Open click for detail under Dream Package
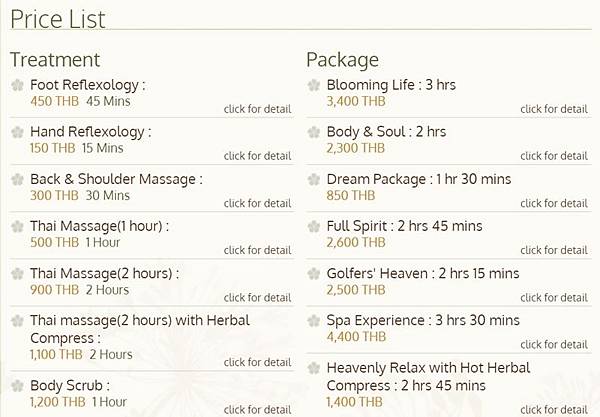Image resolution: width=600 pixels, height=417 pixels. [554, 204]
